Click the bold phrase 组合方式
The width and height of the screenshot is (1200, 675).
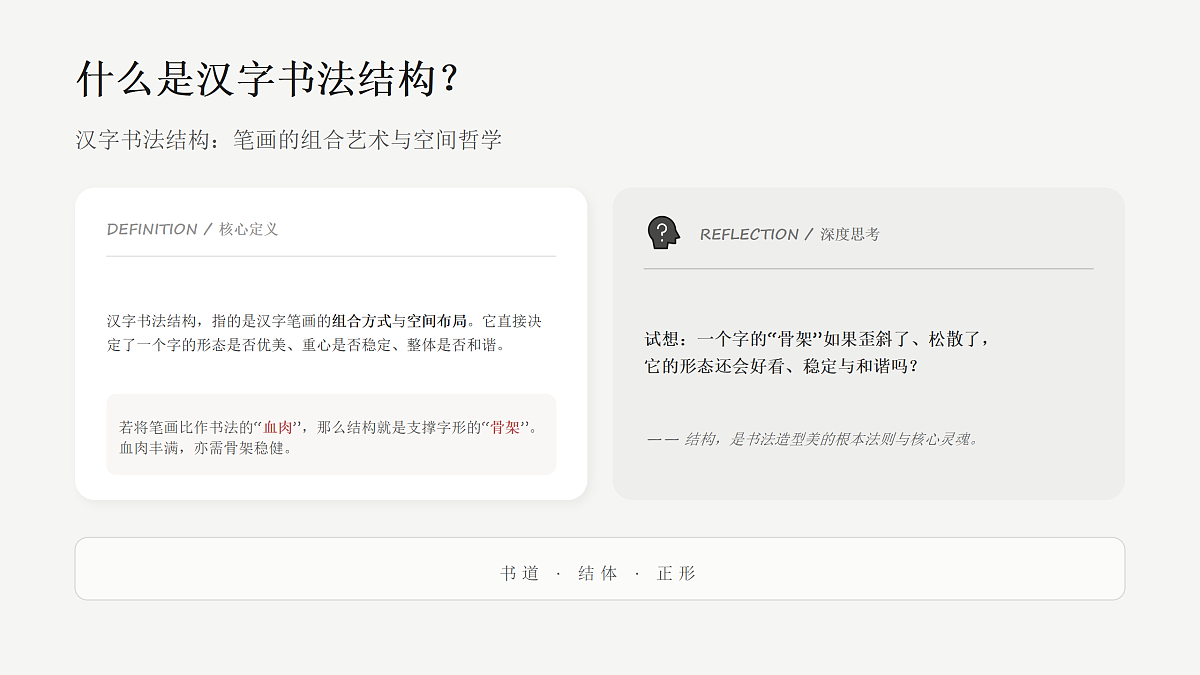(361, 321)
